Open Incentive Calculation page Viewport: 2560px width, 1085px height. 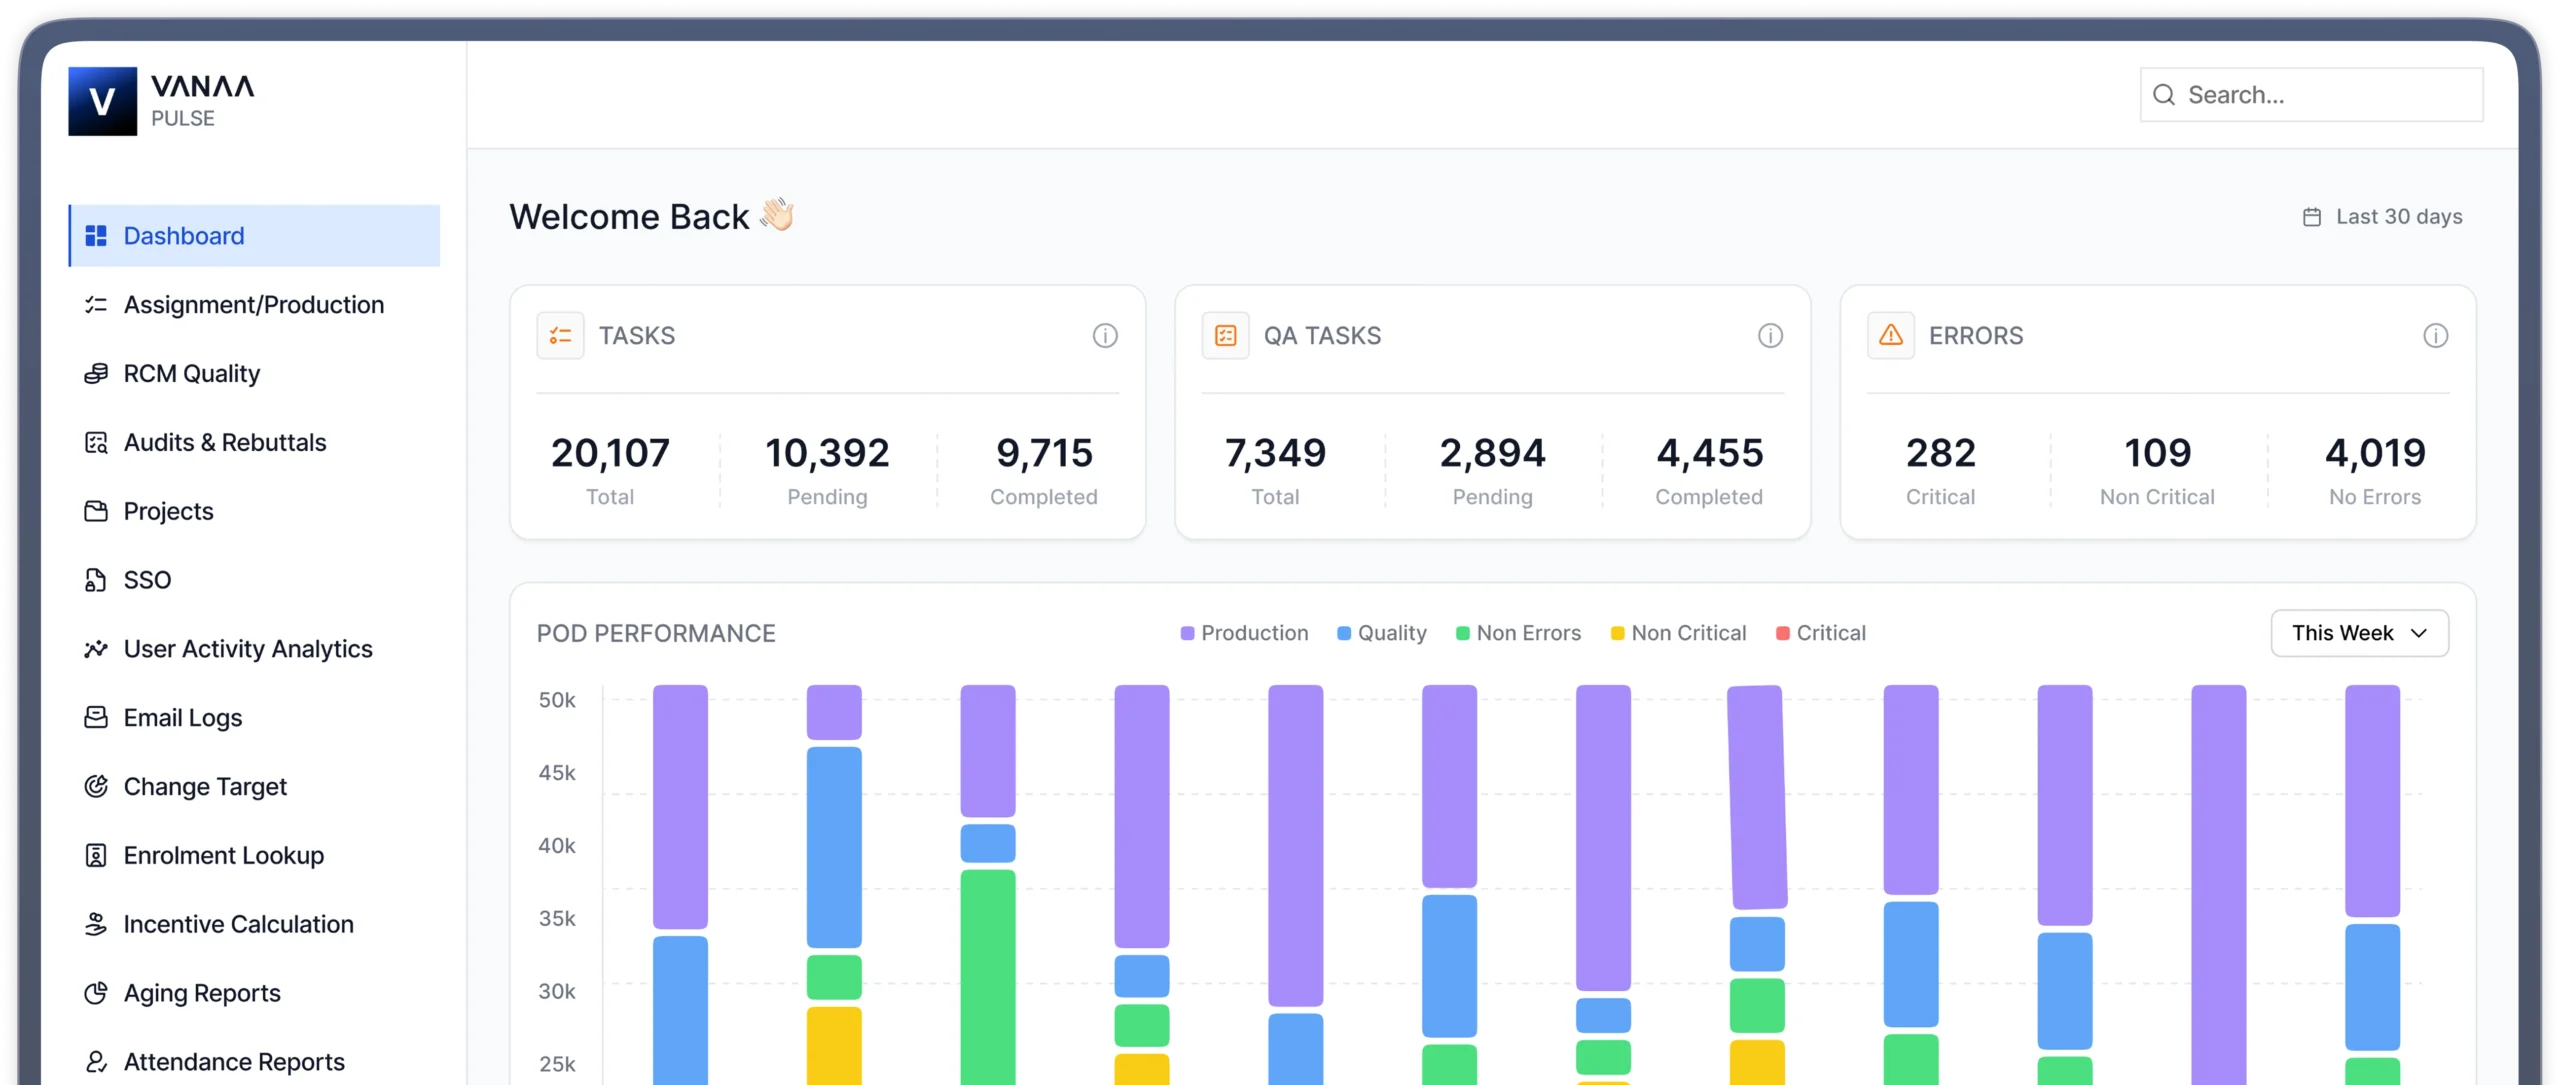coord(254,924)
